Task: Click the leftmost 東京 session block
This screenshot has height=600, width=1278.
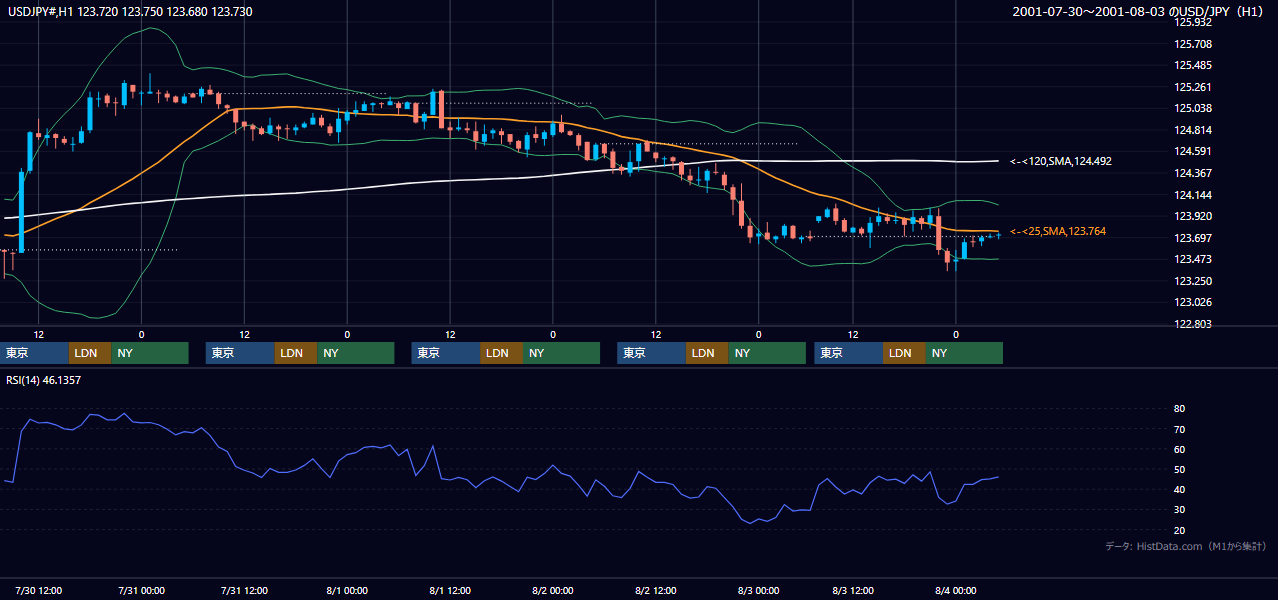Action: click(x=34, y=353)
